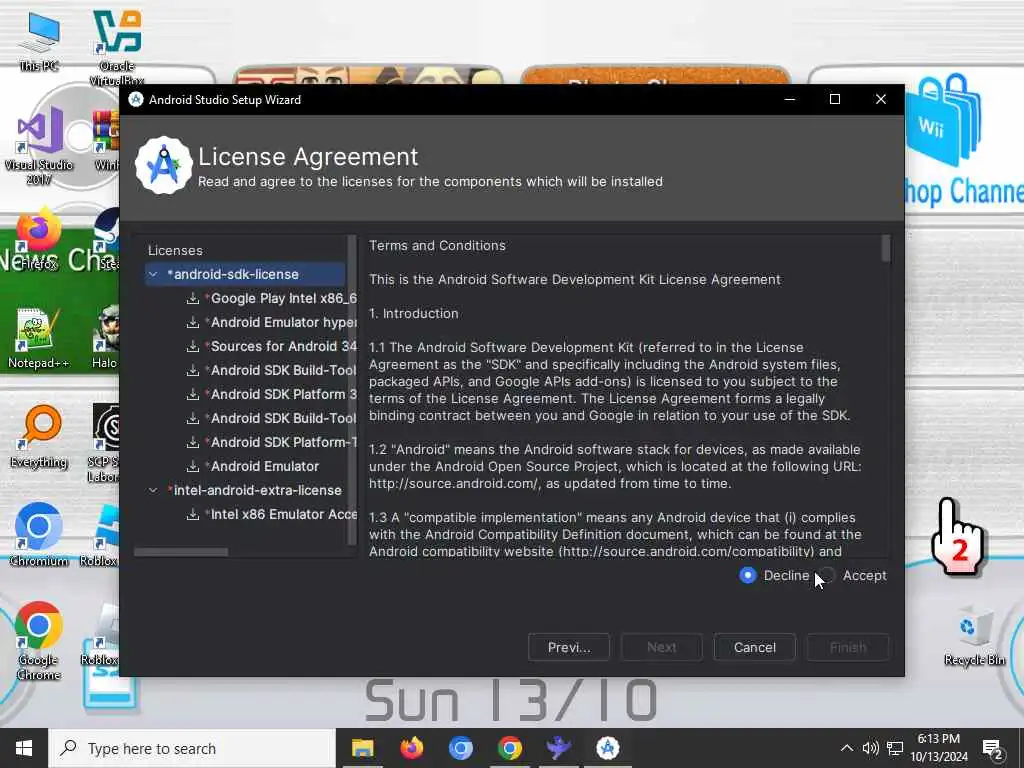Select Intel x86 Emulator Accelerator row
This screenshot has height=768, width=1024.
coord(283,515)
